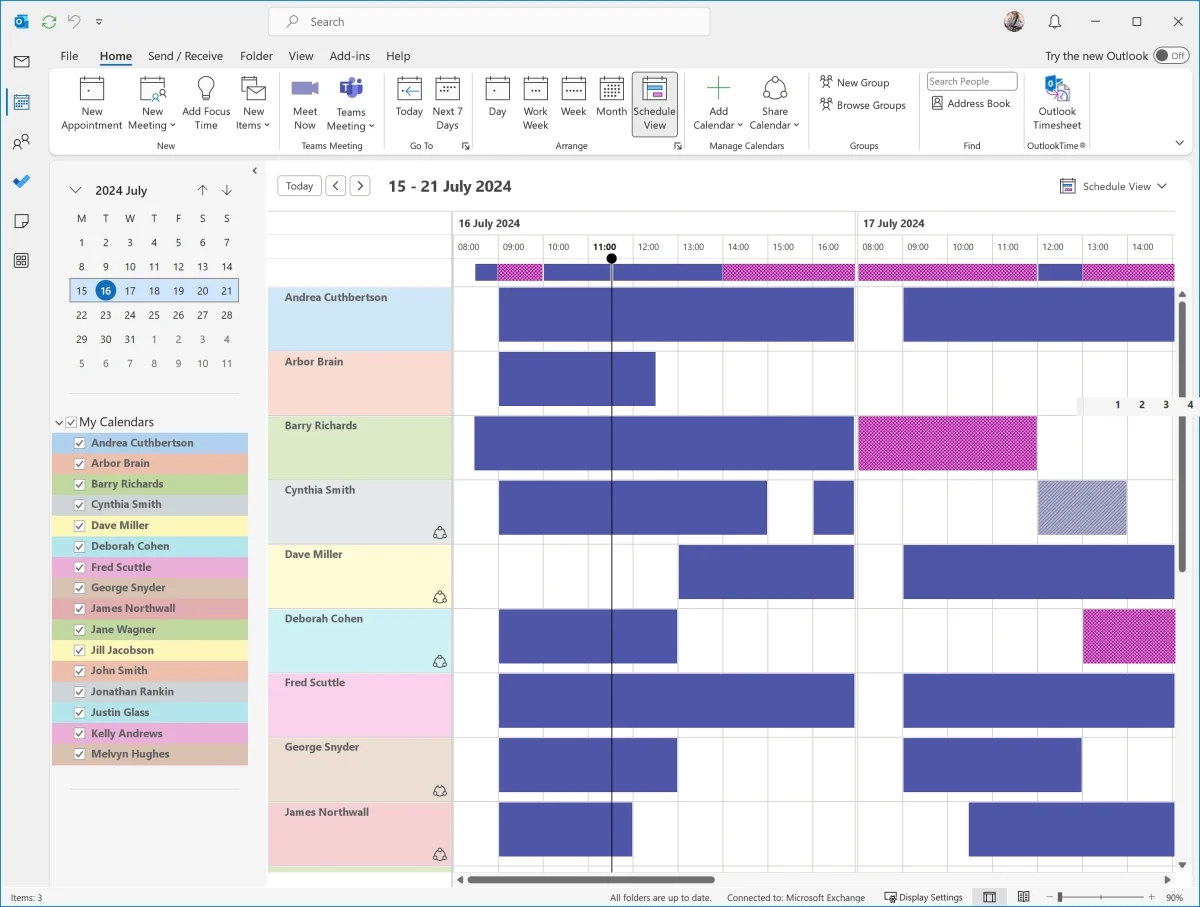
Task: Open the Help tab
Action: click(x=398, y=56)
